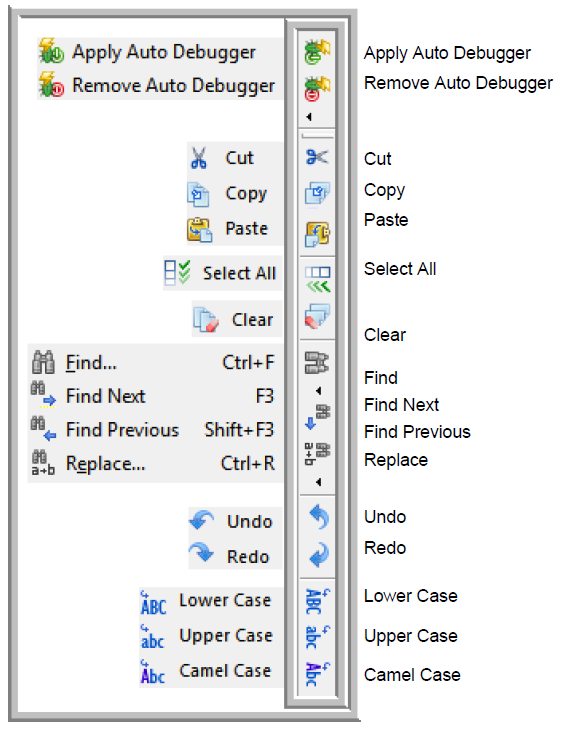Viewport: 565px width, 731px height.
Task: Expand the small arrow below the Replace icon
Action: coord(318,482)
